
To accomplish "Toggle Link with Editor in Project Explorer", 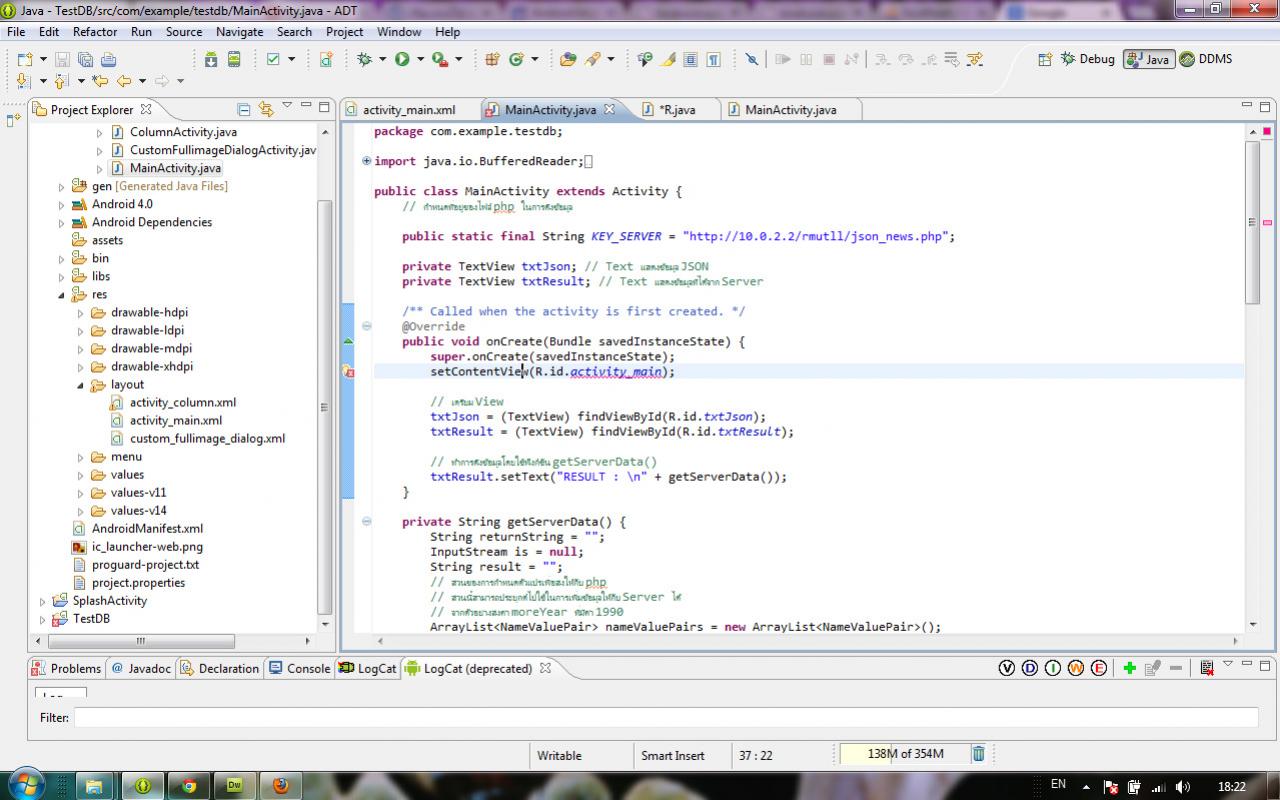I will 265,109.
